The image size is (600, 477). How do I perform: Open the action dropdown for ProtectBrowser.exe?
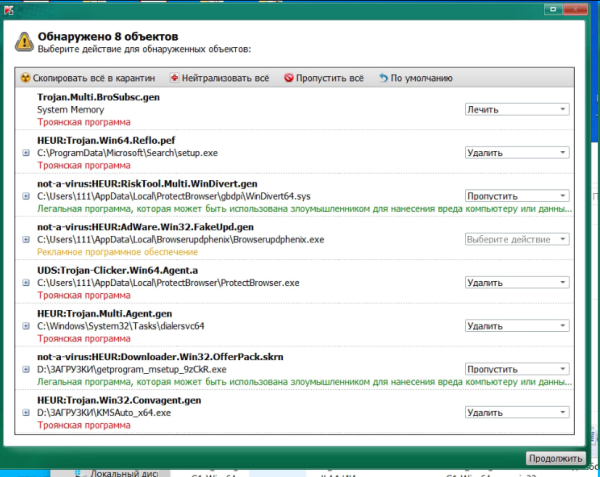(x=517, y=282)
